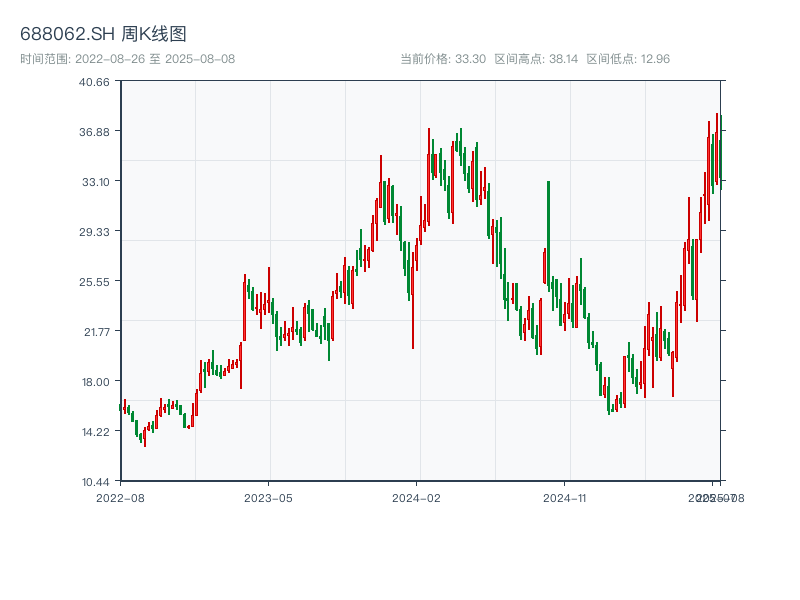
Task: Click y-axis value 10.44
Action: pos(96,482)
